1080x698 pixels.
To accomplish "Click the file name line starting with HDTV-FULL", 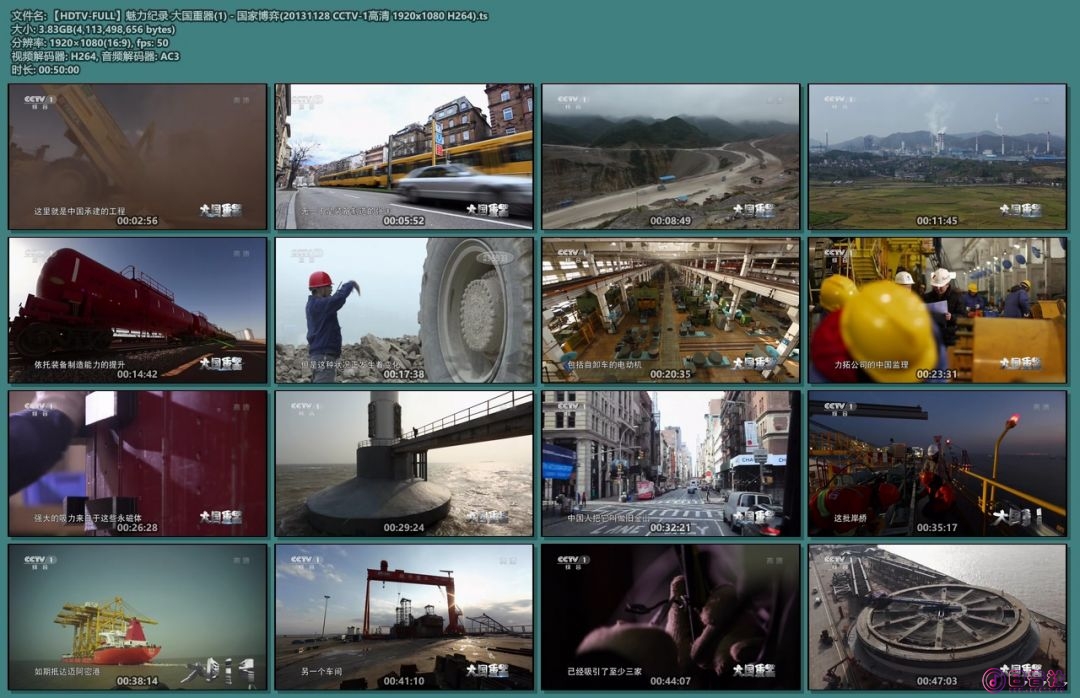I will pos(249,15).
